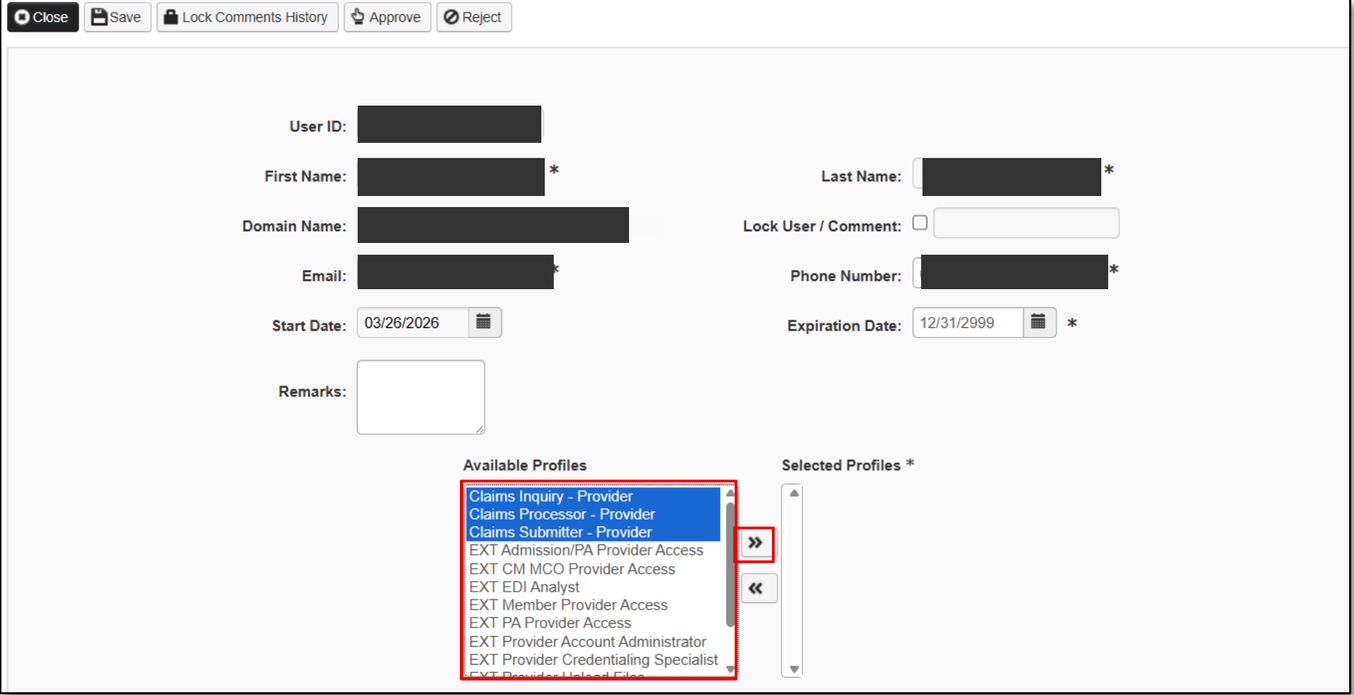
Task: Reject the user request
Action: (474, 17)
